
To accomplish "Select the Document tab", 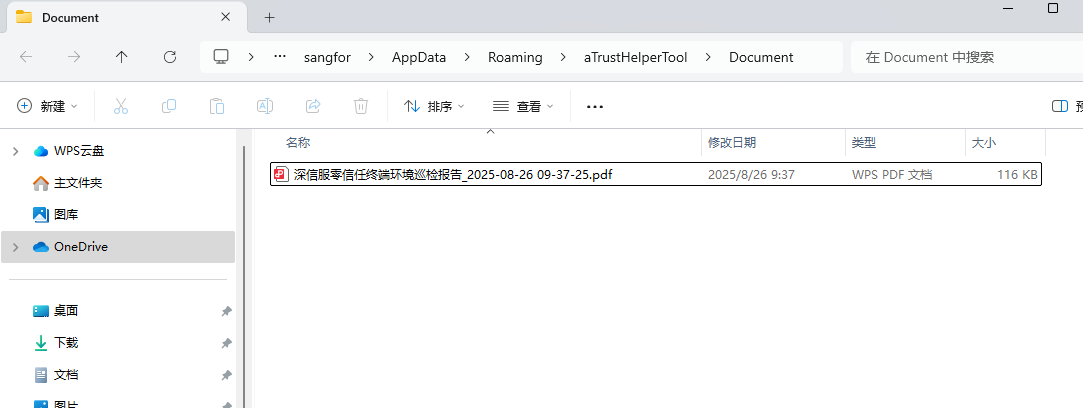I will tap(128, 17).
